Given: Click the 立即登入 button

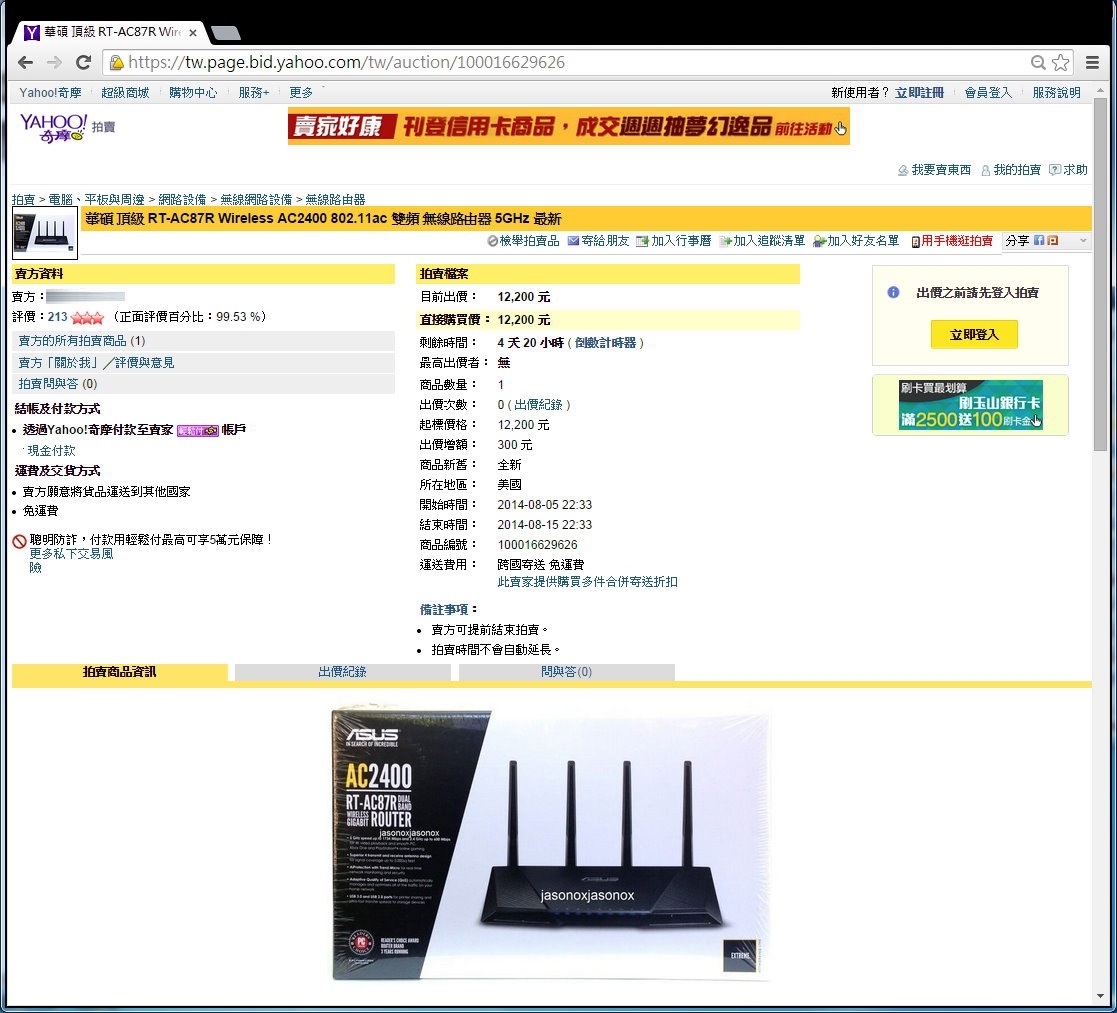Looking at the screenshot, I should [x=974, y=335].
